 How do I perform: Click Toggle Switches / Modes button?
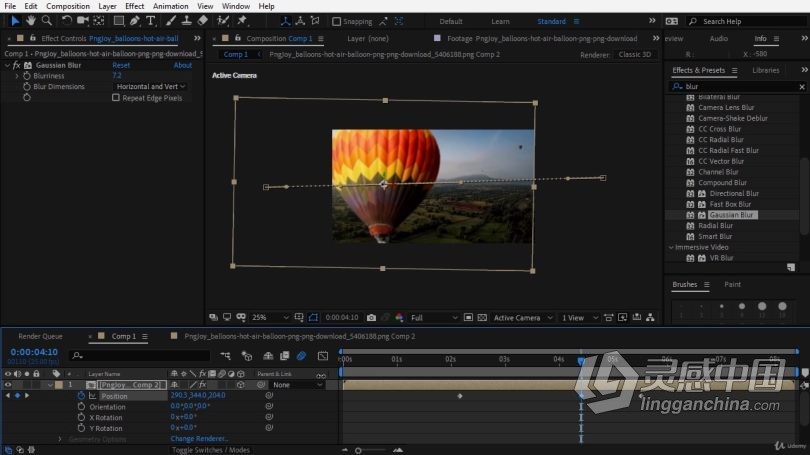tap(211, 450)
